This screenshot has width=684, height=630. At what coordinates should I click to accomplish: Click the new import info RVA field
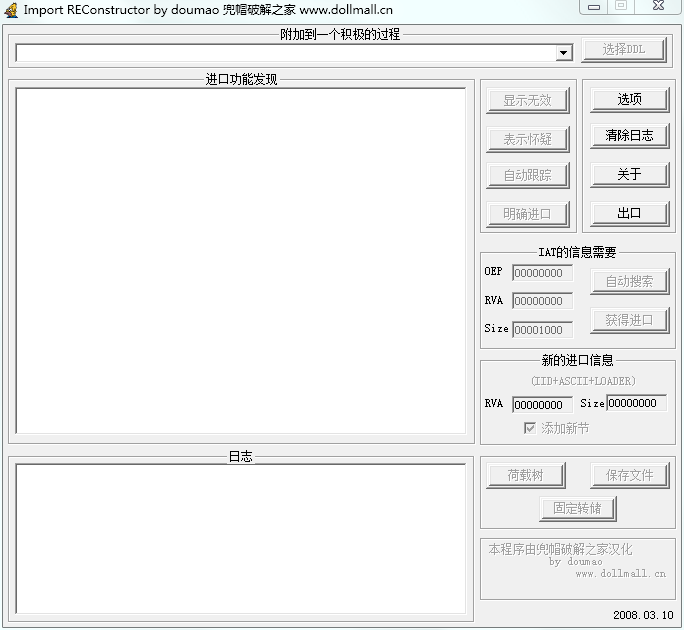(542, 405)
